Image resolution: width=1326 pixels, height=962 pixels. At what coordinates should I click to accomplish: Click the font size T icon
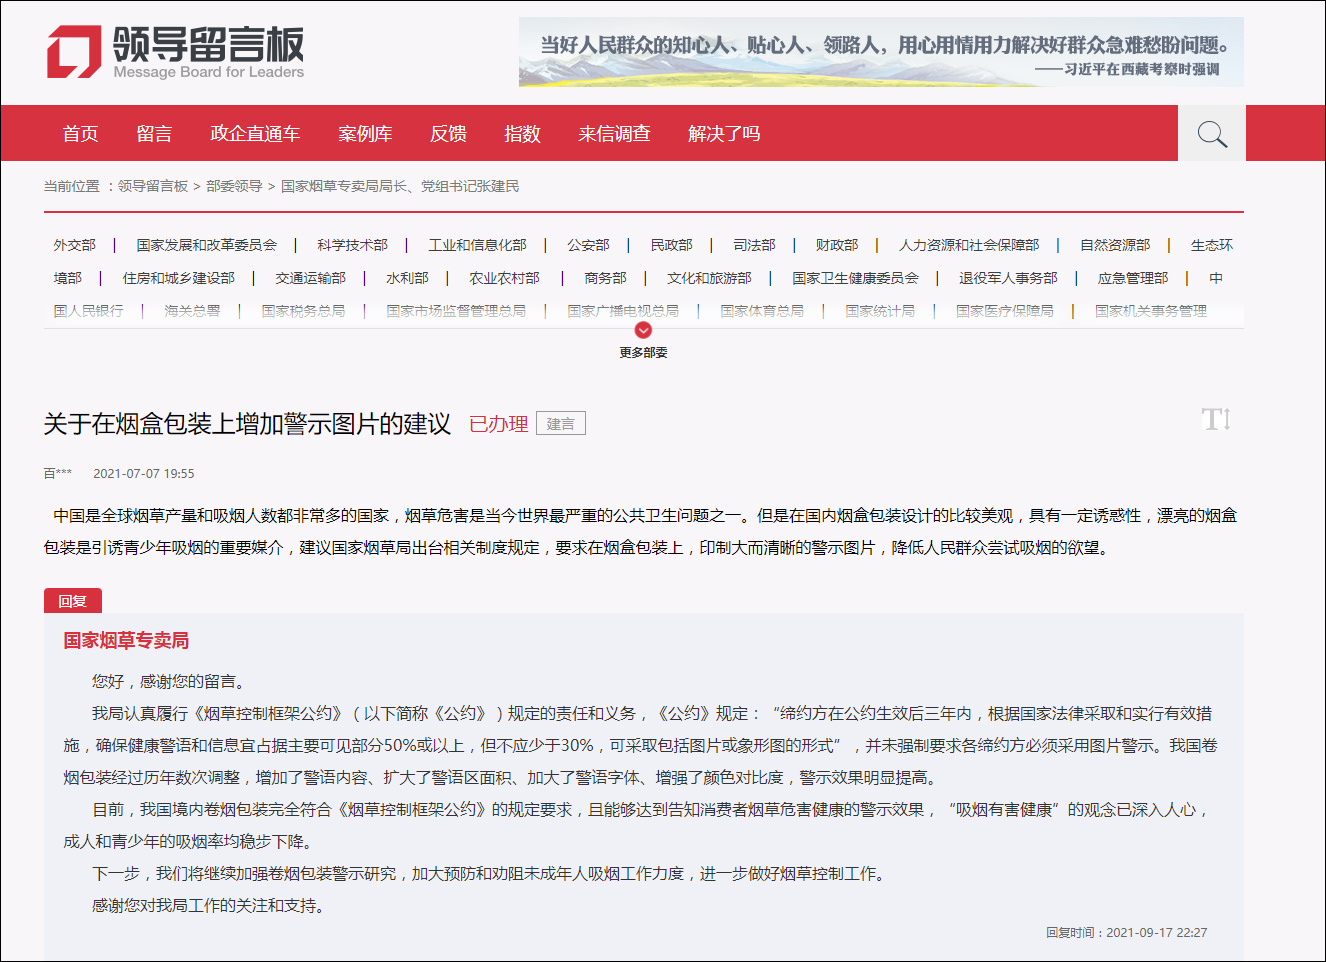click(1216, 420)
